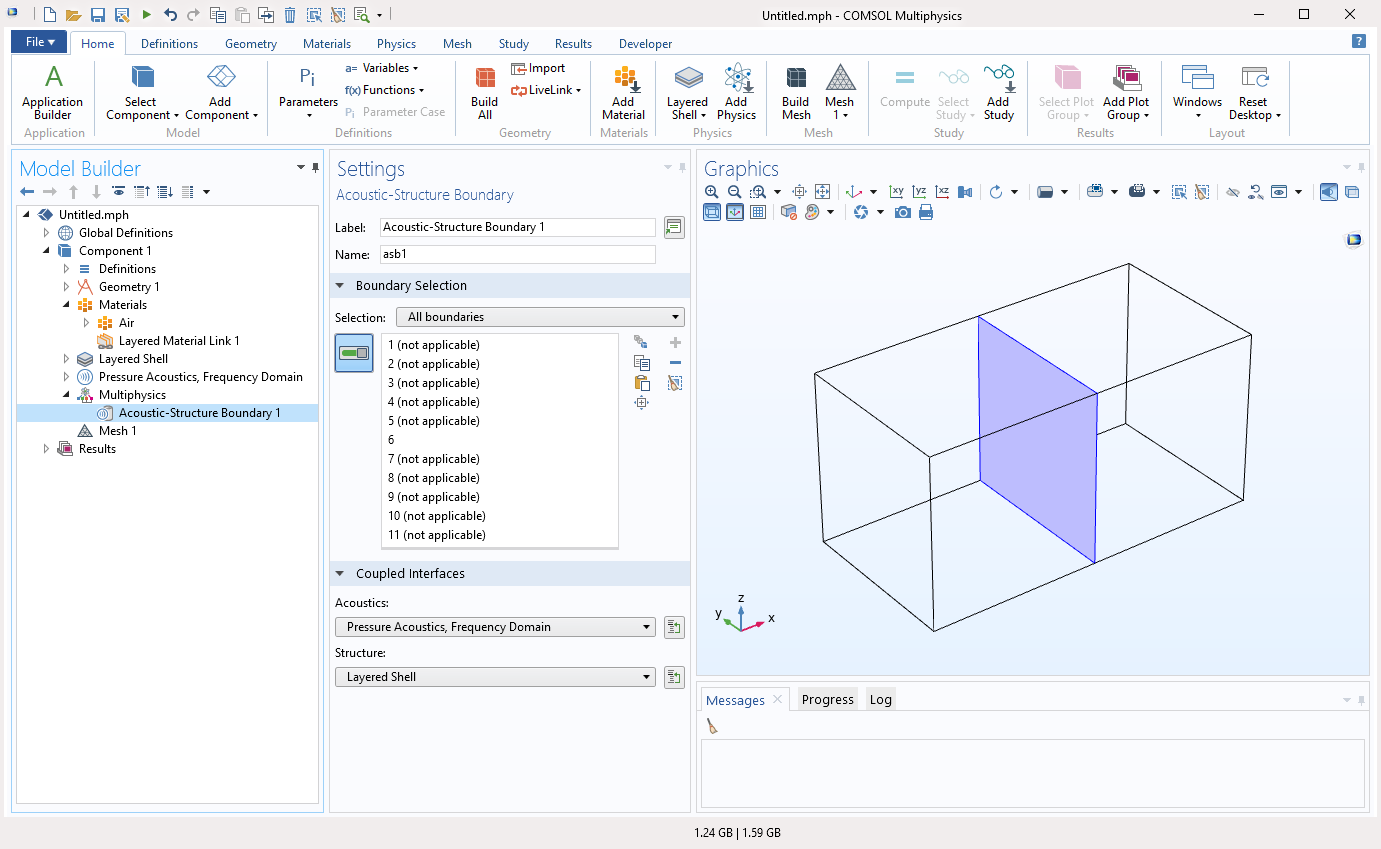Screen dimensions: 1381x849
Task: Collapse the Coupled Interfaces section
Action: pyautogui.click(x=340, y=574)
